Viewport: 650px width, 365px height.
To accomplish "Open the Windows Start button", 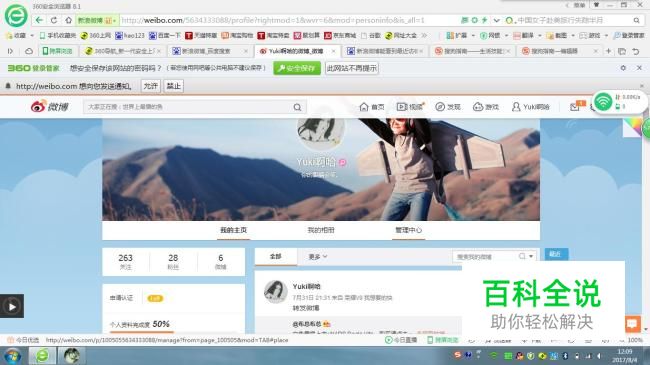I will tap(12, 356).
